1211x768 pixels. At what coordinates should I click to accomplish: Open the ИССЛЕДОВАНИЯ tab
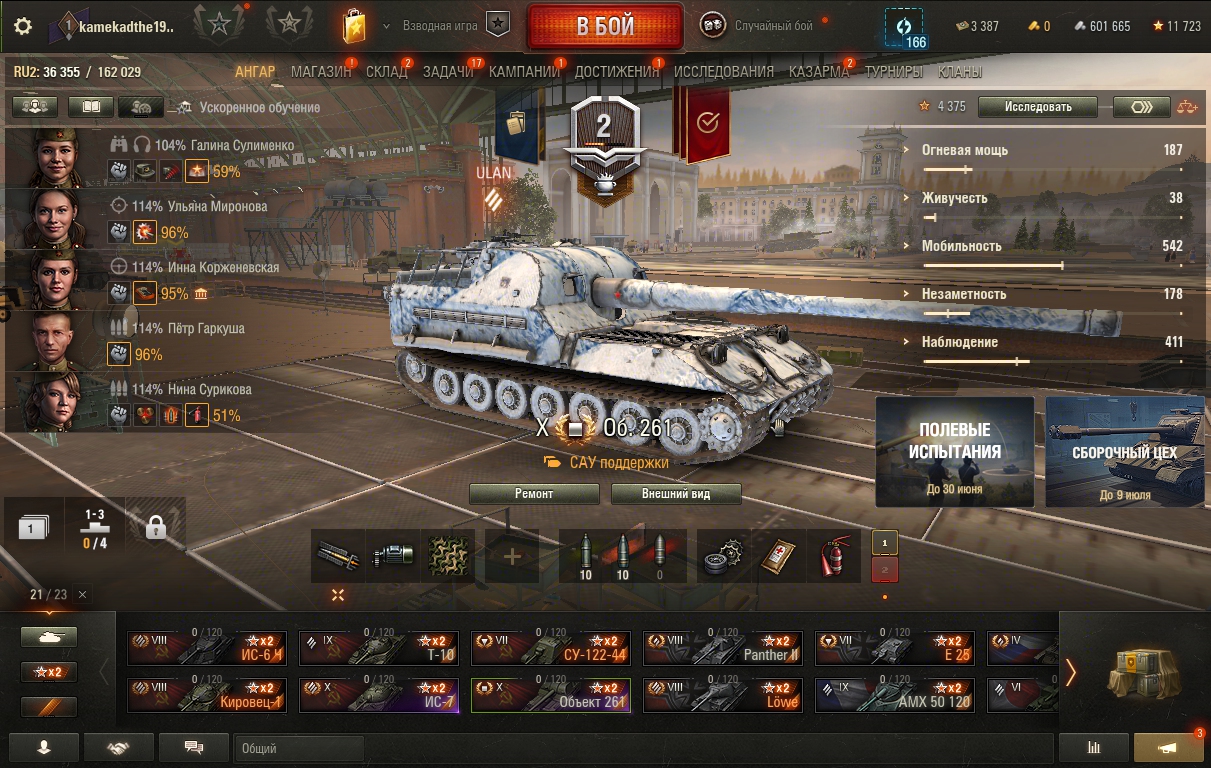[x=724, y=72]
